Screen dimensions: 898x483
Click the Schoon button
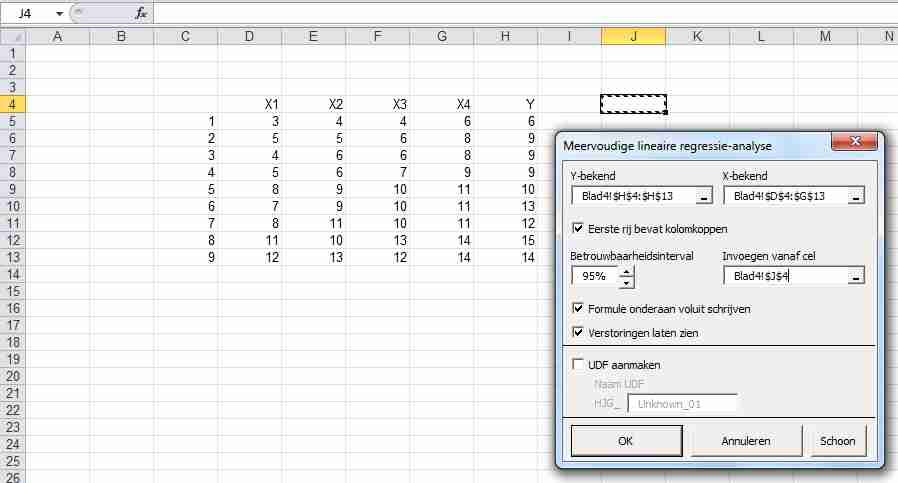coord(837,441)
